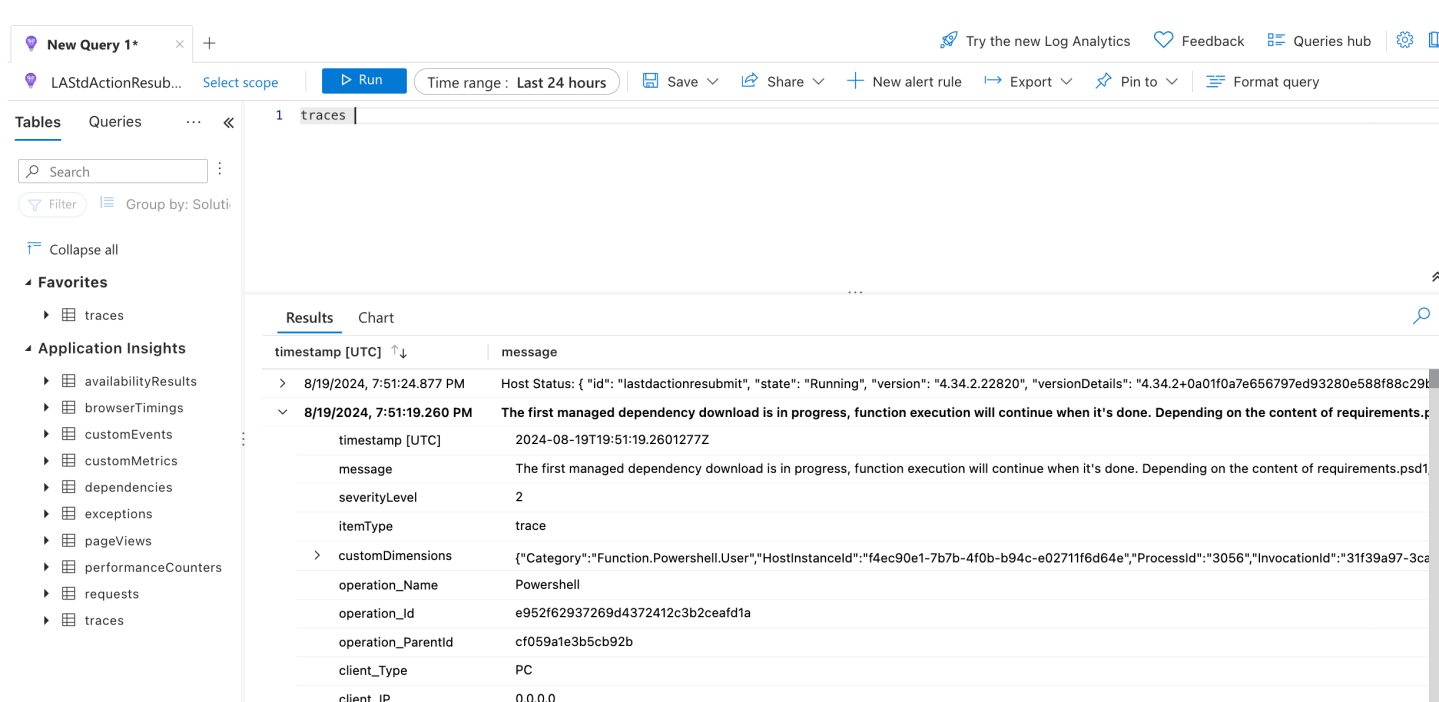This screenshot has height=702, width=1439.
Task: Switch to the Chart tab
Action: (x=376, y=318)
